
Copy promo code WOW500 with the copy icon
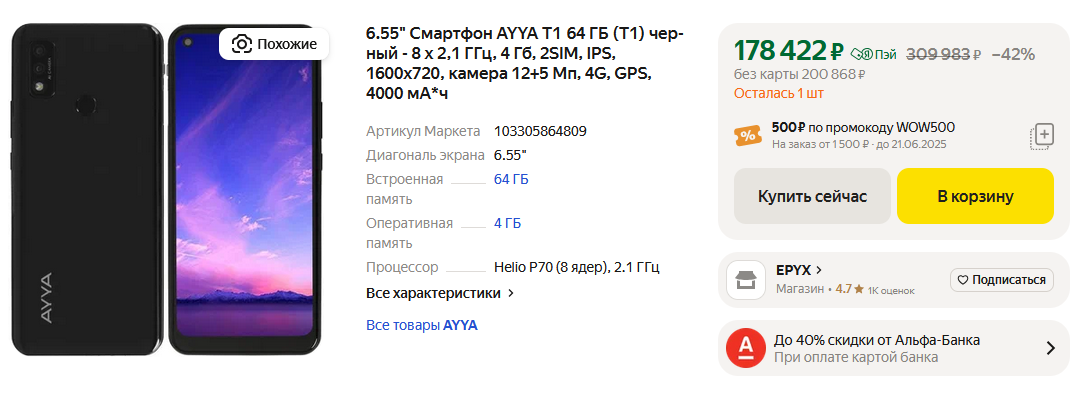[1043, 136]
